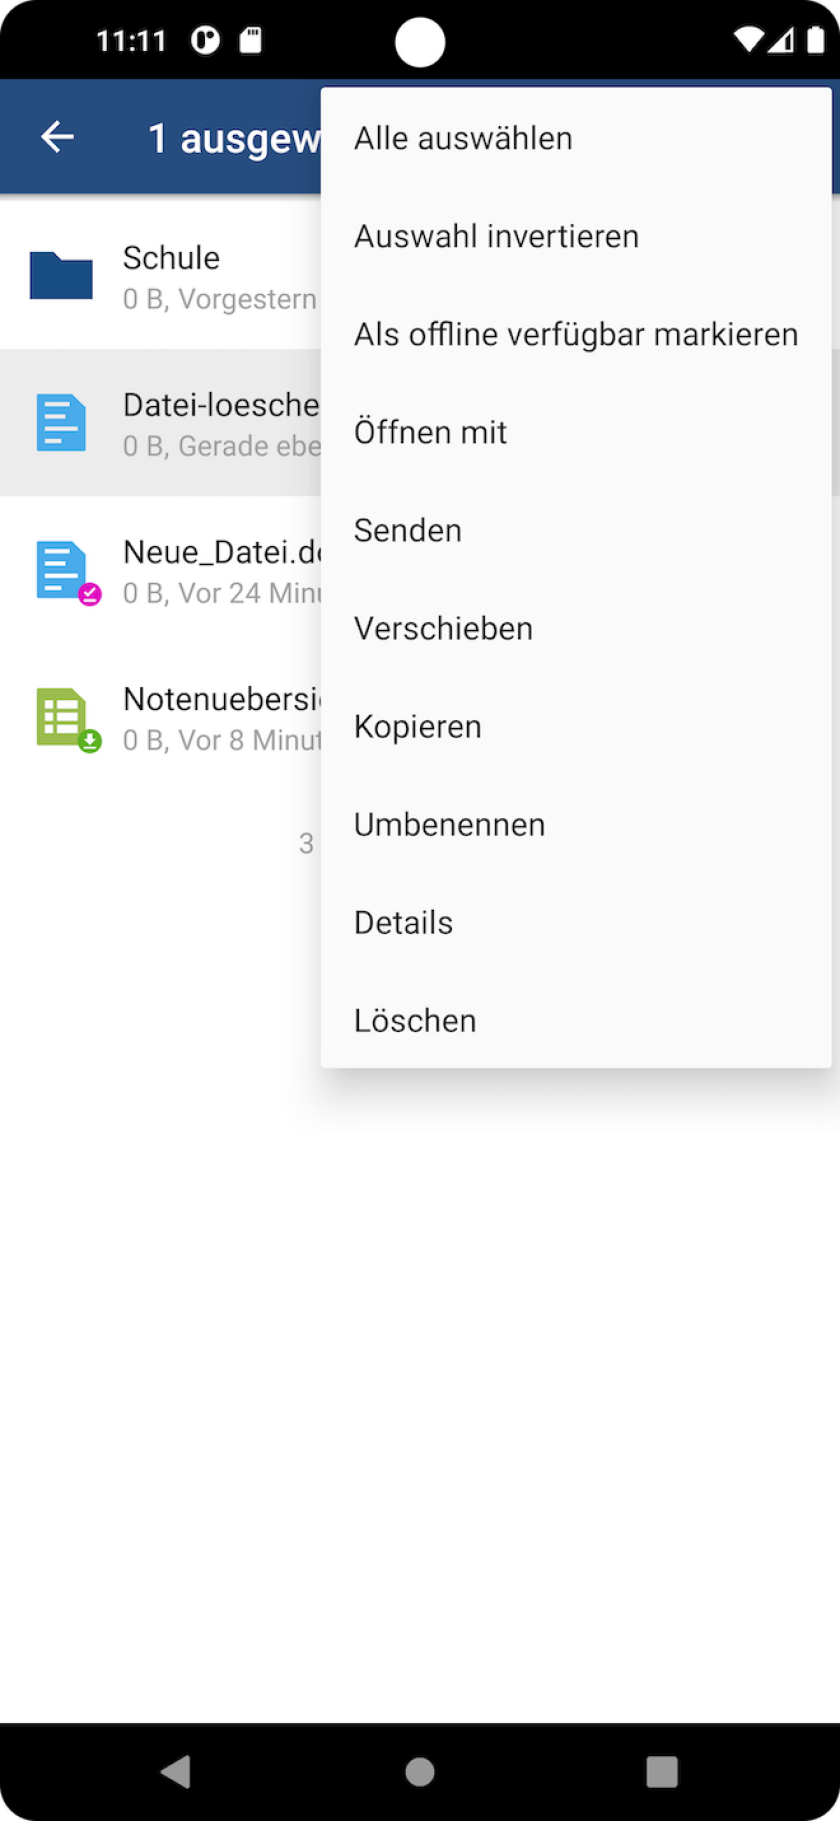Tap the back arrow in the app bar
The height and width of the screenshot is (1821, 840).
pyautogui.click(x=56, y=136)
